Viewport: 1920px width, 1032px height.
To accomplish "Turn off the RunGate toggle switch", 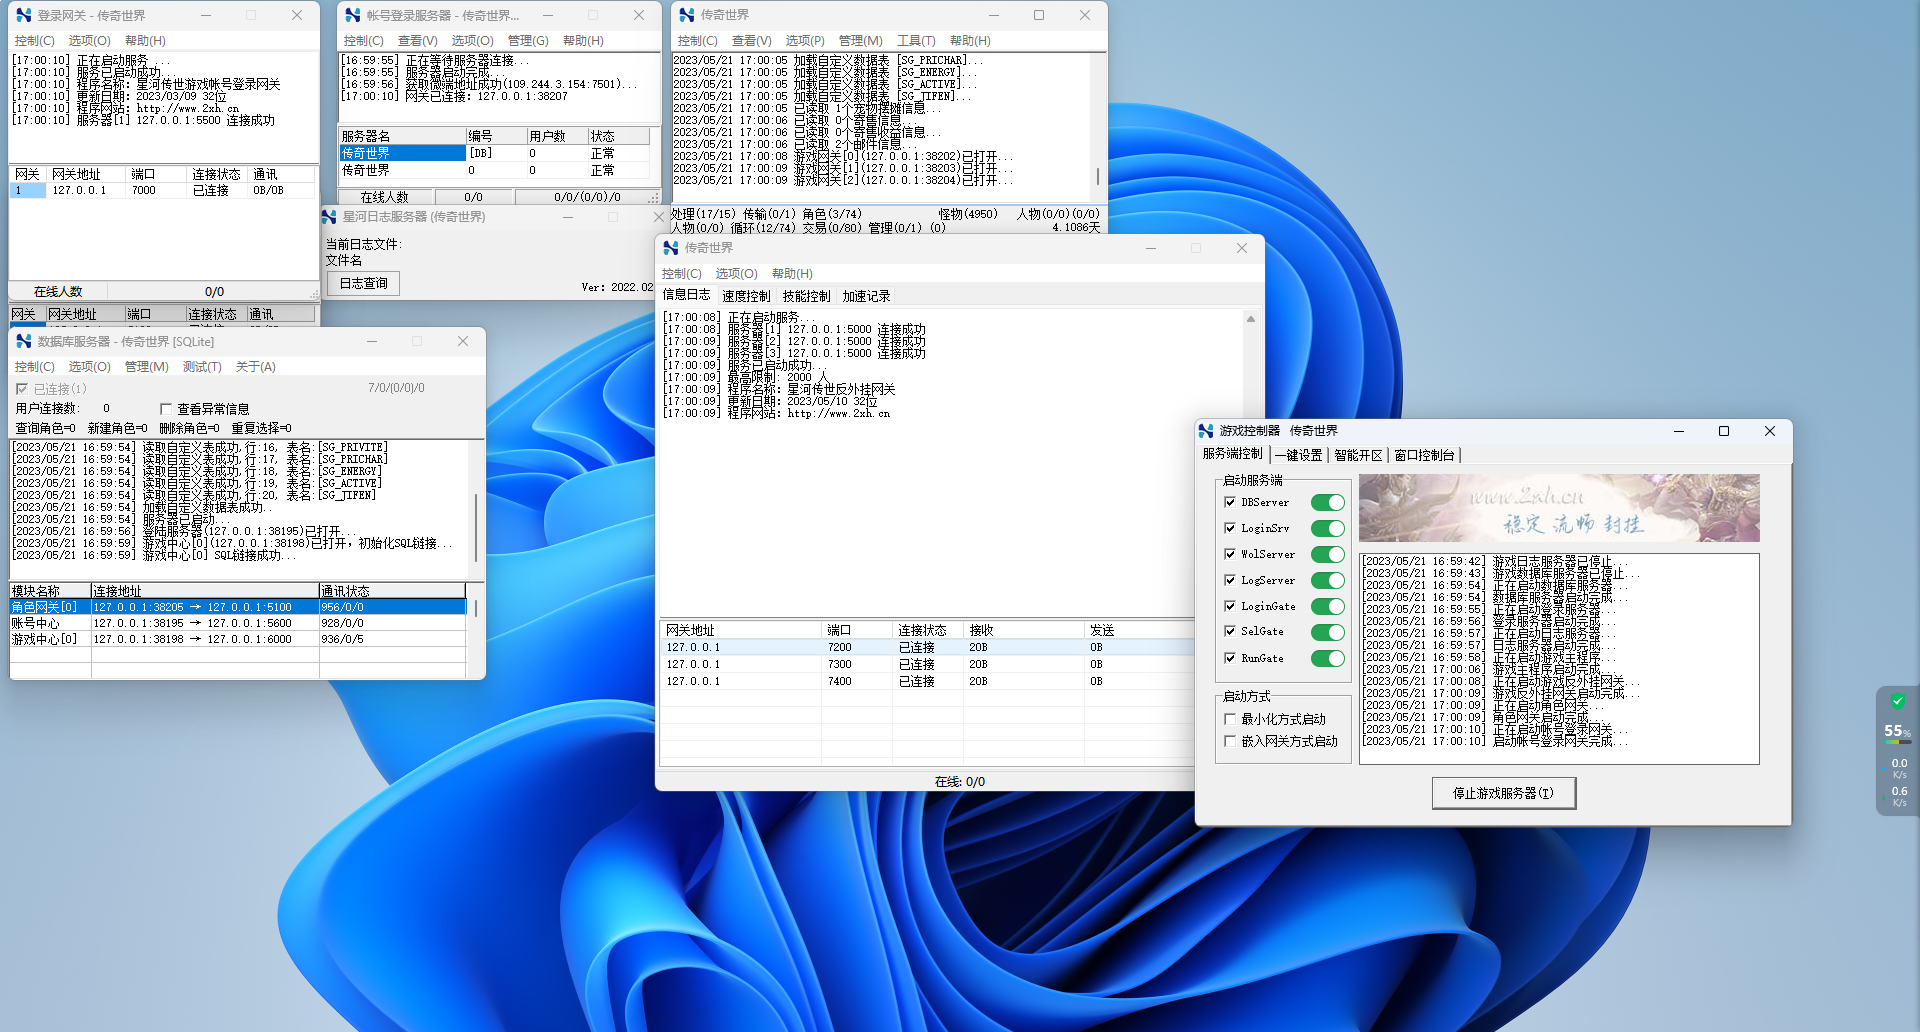I will click(x=1327, y=659).
